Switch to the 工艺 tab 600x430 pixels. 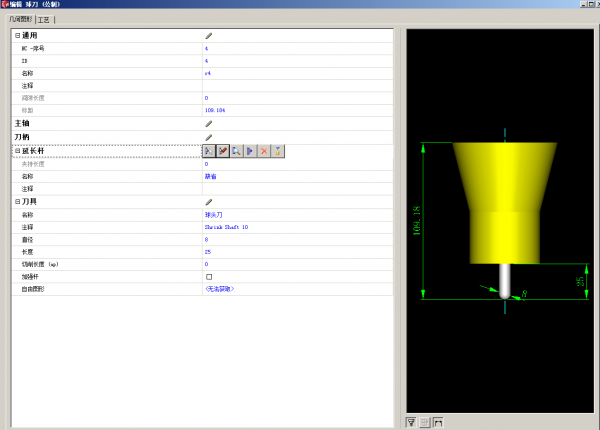(44, 20)
